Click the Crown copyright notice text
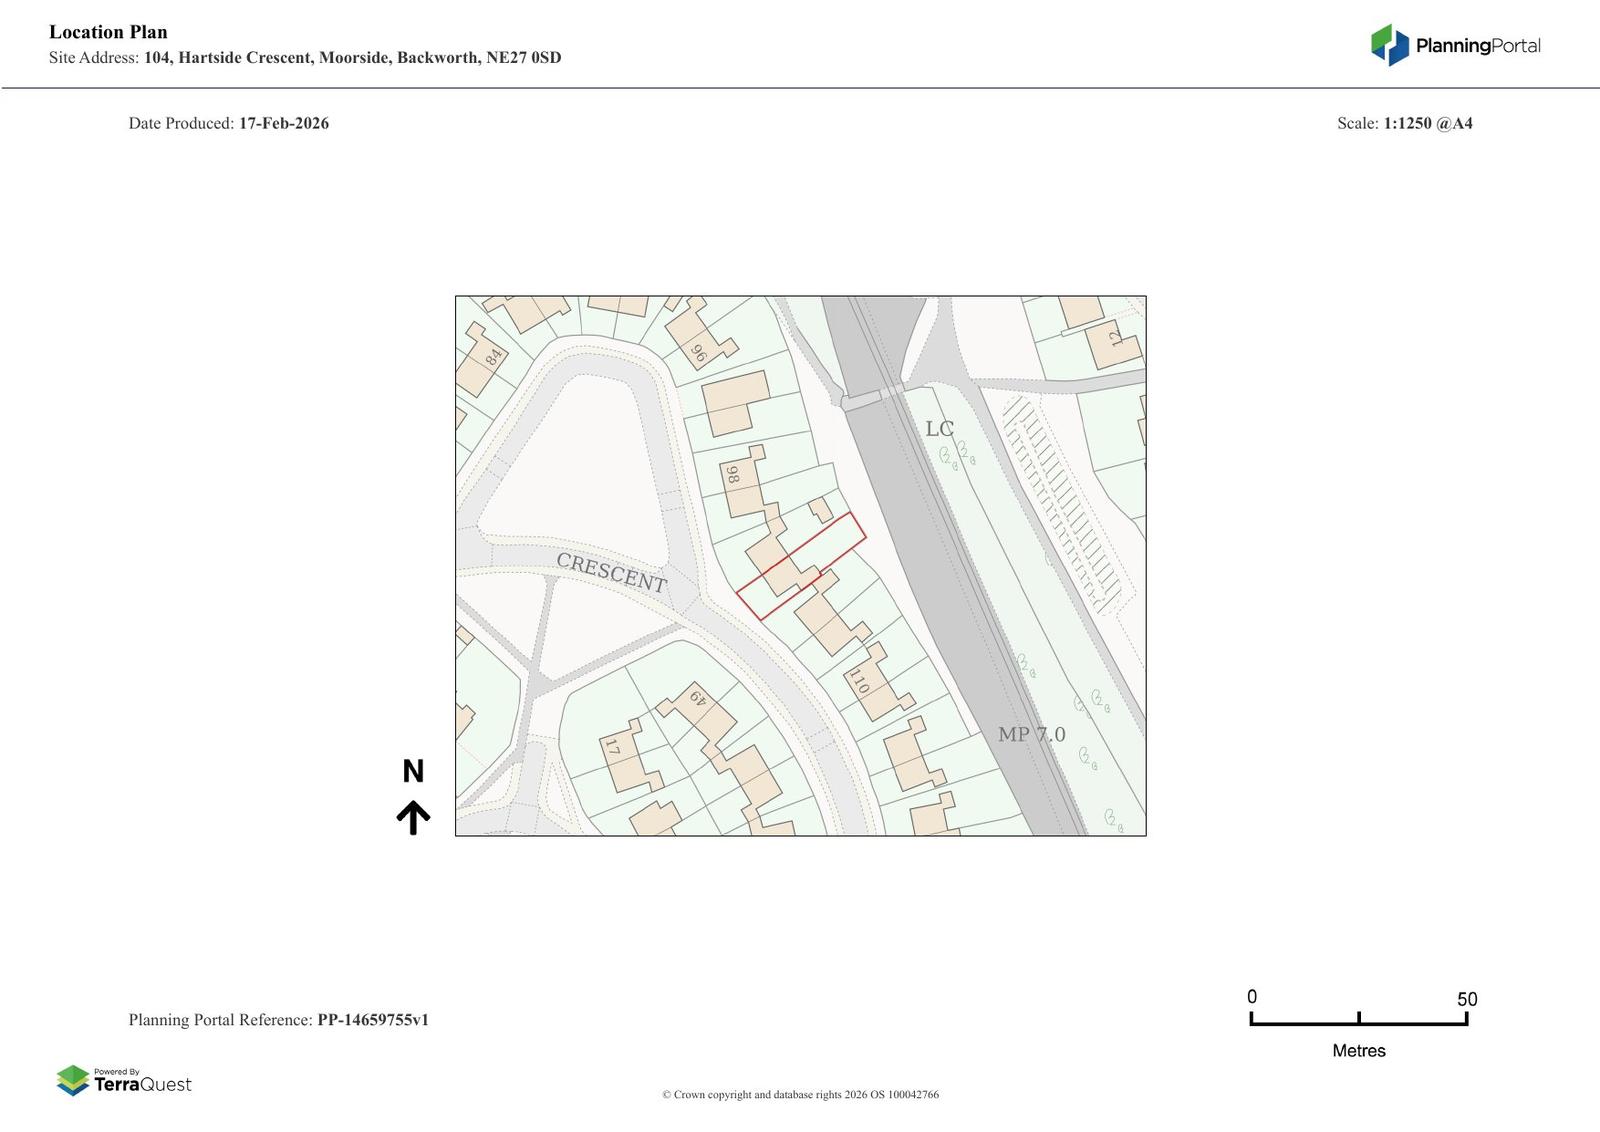The height and width of the screenshot is (1132, 1600). 800,1095
